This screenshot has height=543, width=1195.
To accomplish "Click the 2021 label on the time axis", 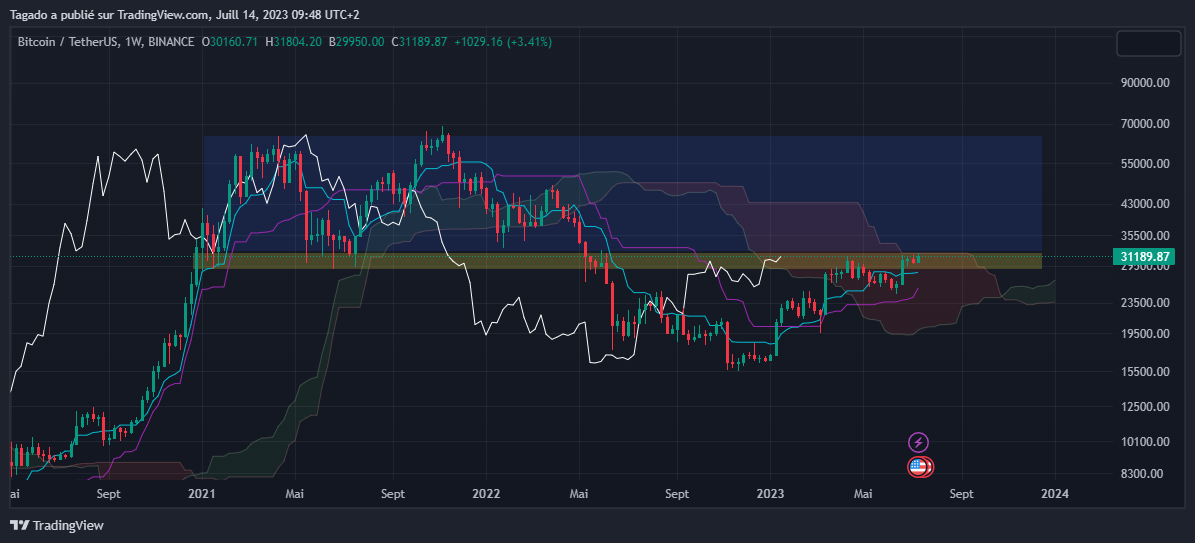I will pyautogui.click(x=201, y=494).
